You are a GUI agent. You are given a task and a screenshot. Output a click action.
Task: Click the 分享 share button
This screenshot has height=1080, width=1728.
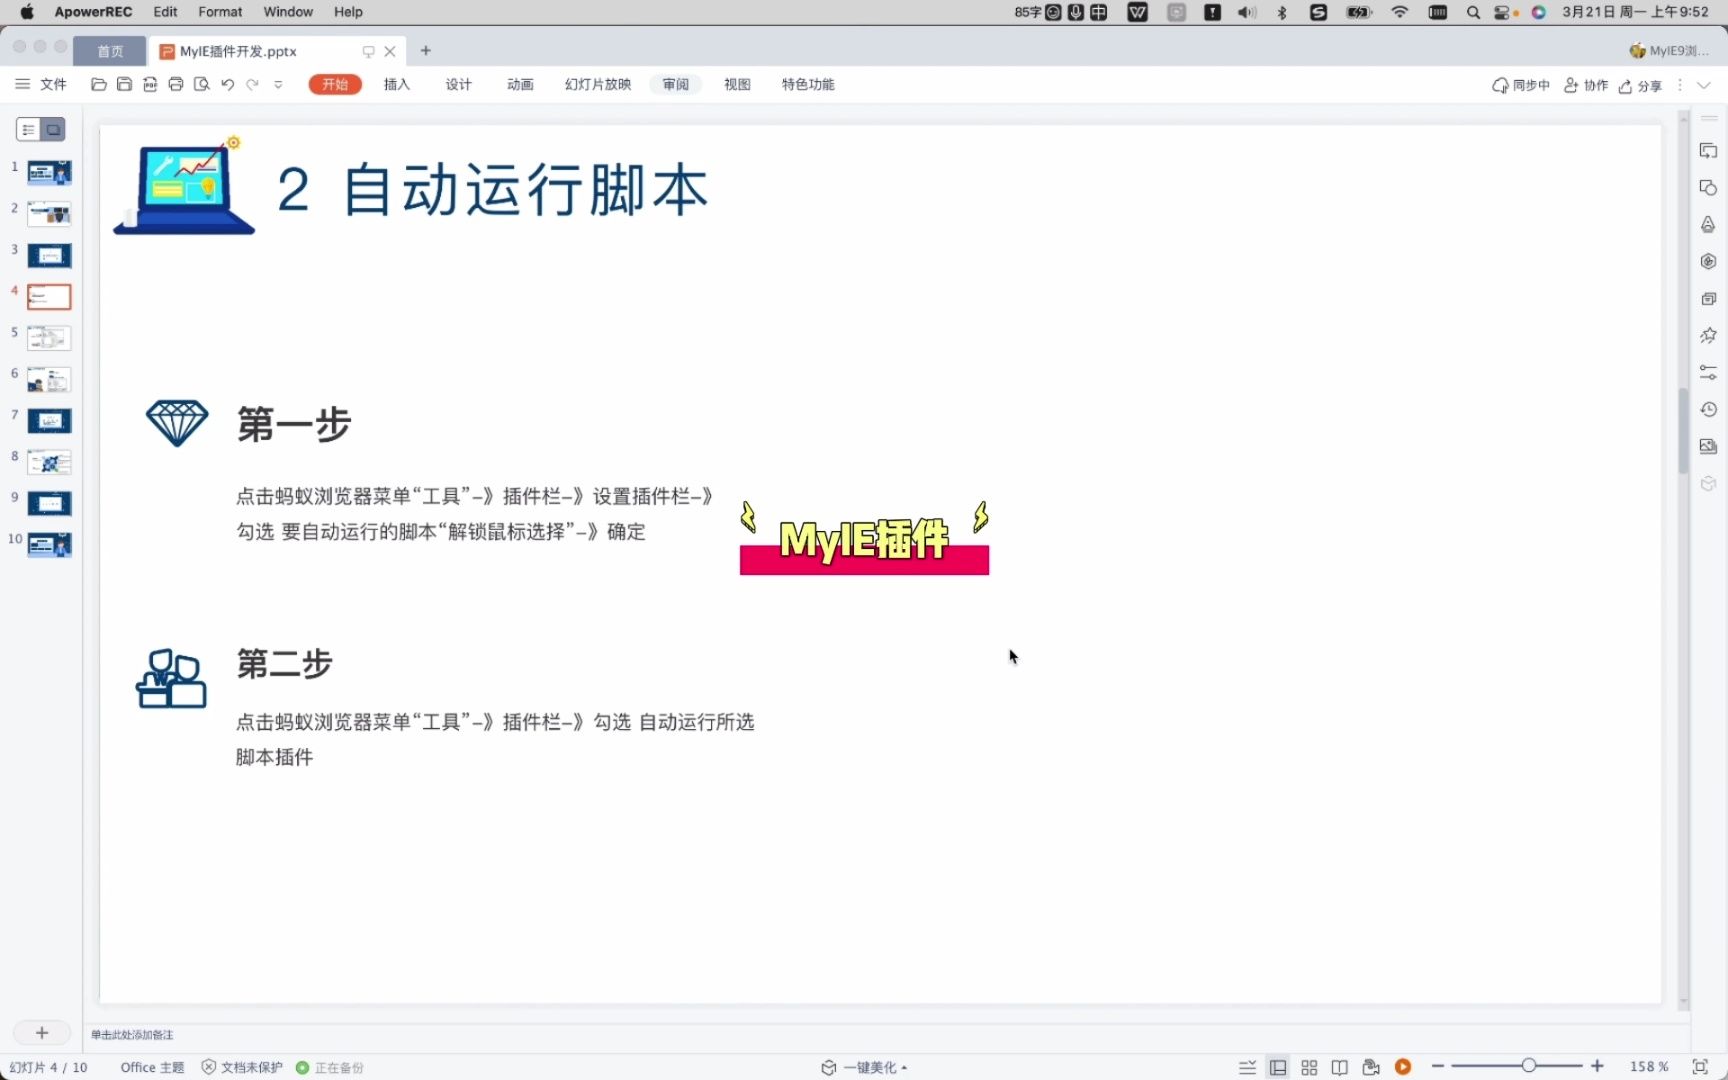(x=1640, y=85)
